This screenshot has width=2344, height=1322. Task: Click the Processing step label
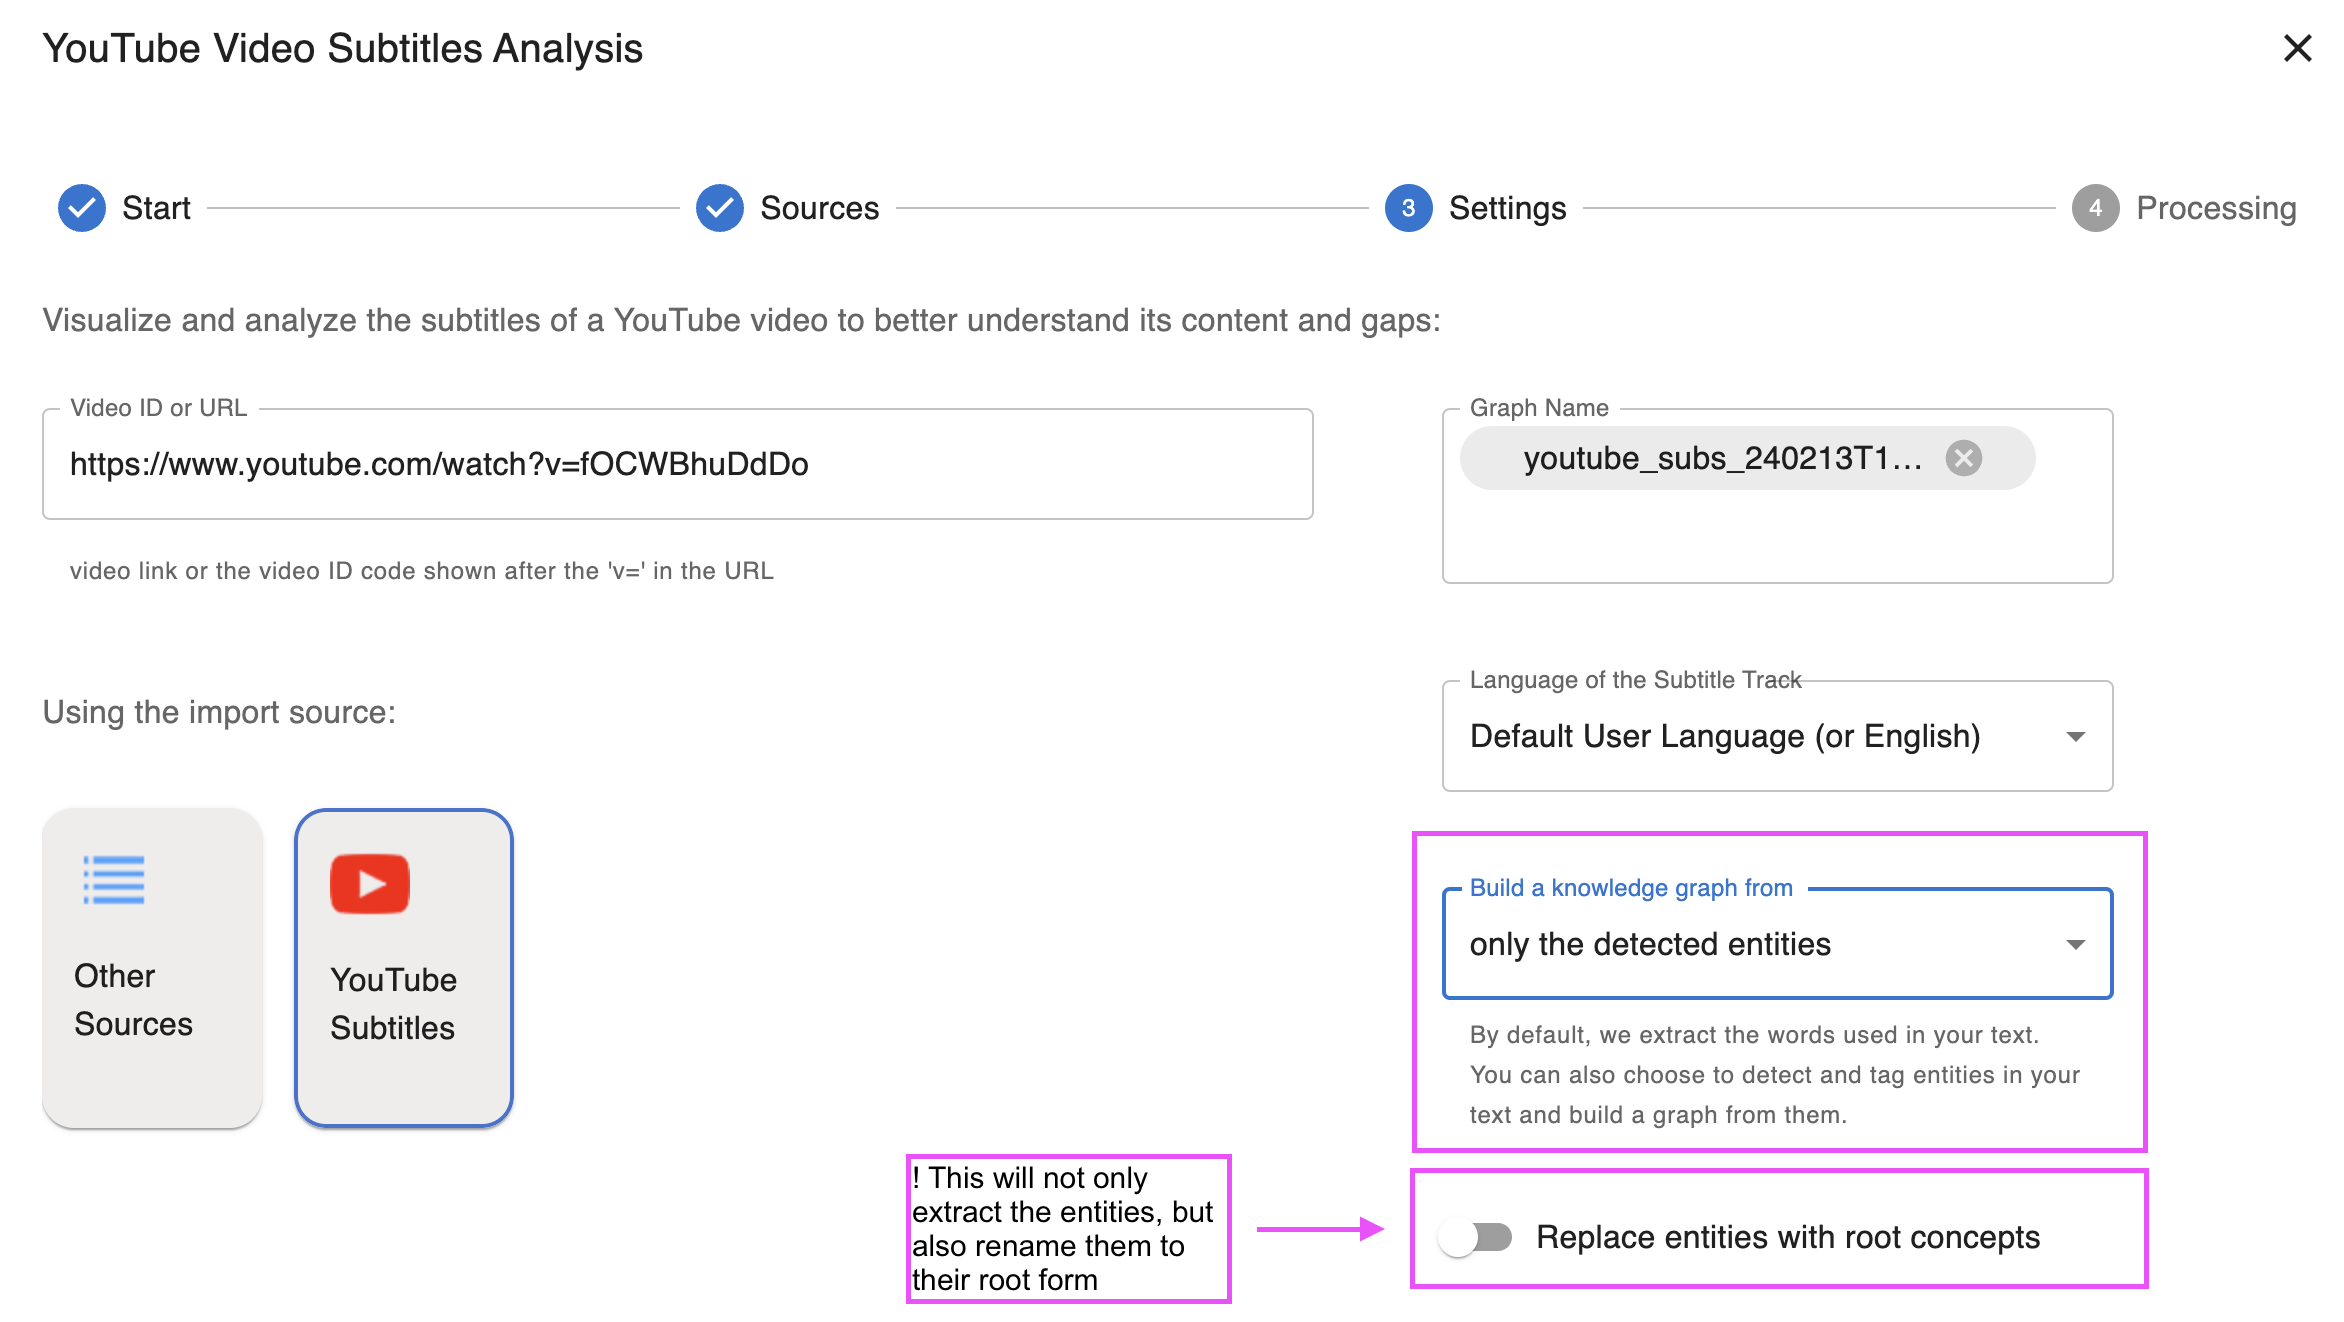coord(2215,208)
